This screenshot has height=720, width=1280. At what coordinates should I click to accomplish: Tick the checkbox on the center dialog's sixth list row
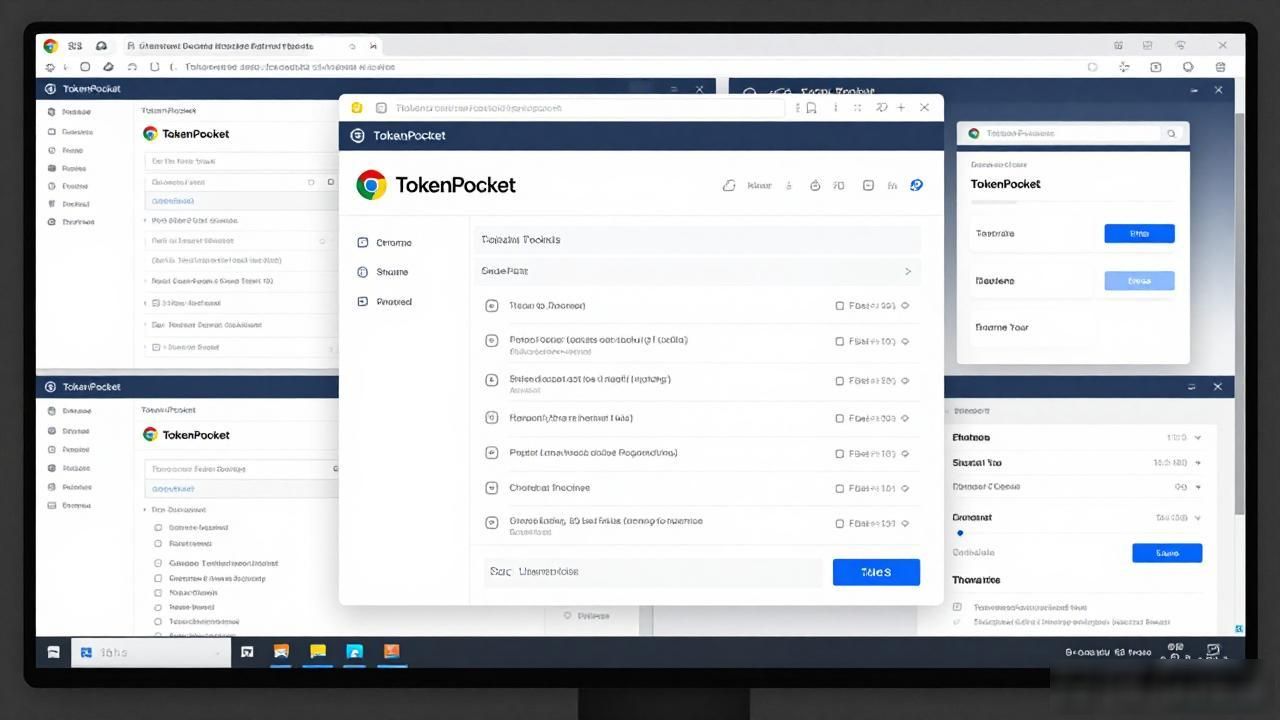pos(840,489)
